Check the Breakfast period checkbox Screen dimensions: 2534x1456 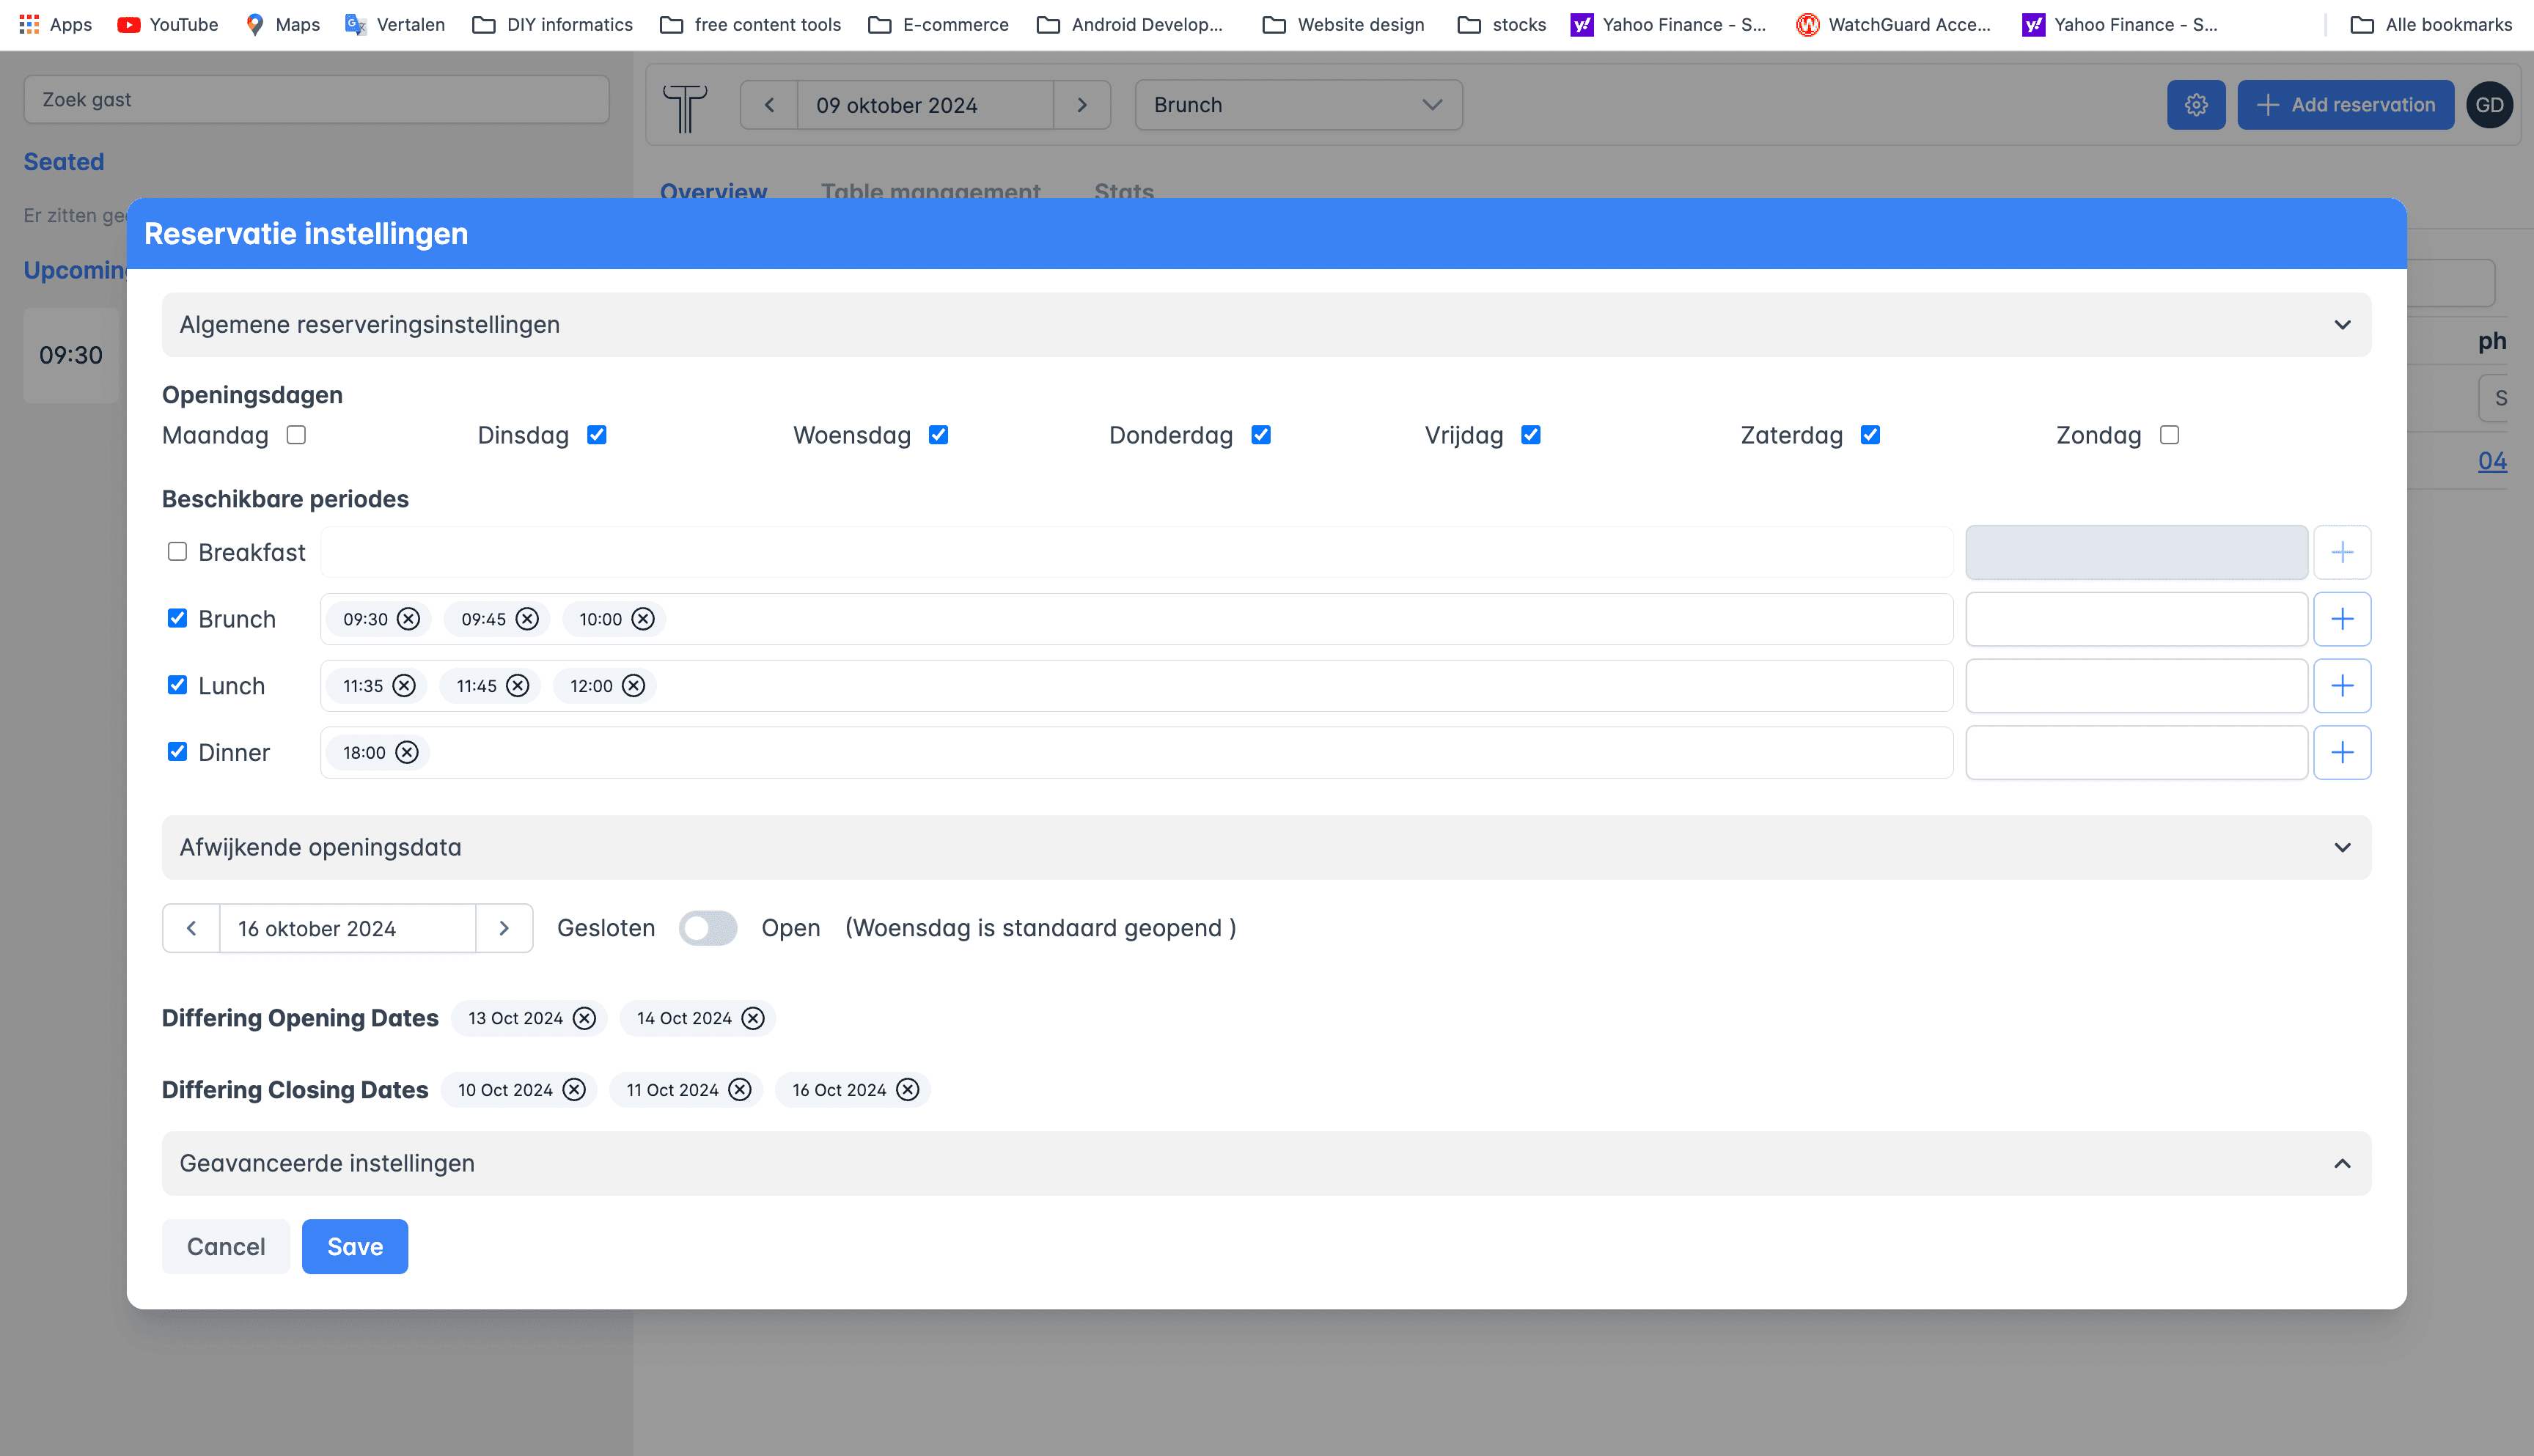pos(177,551)
